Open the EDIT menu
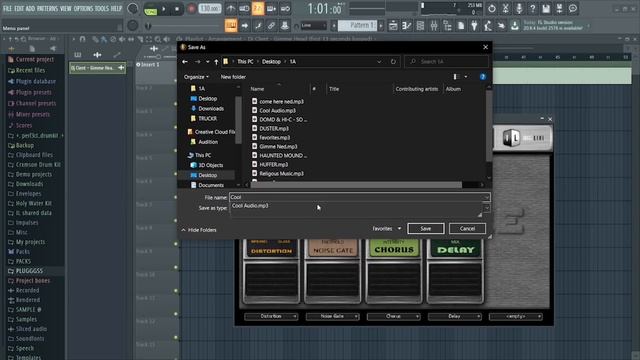This screenshot has width=640, height=360. (19, 8)
